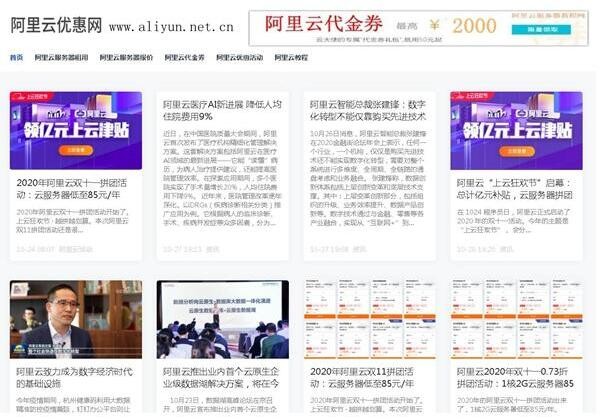Open article 阿里云致力成为数字经济时代的基础设施

(74, 377)
